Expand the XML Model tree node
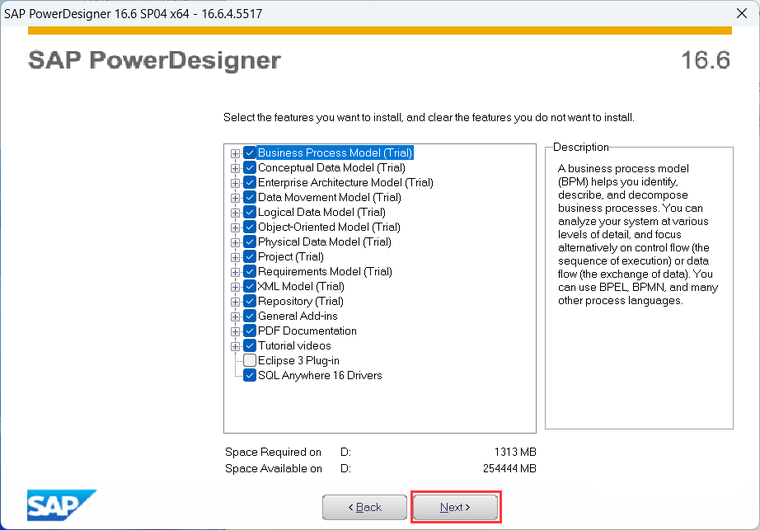 point(235,287)
